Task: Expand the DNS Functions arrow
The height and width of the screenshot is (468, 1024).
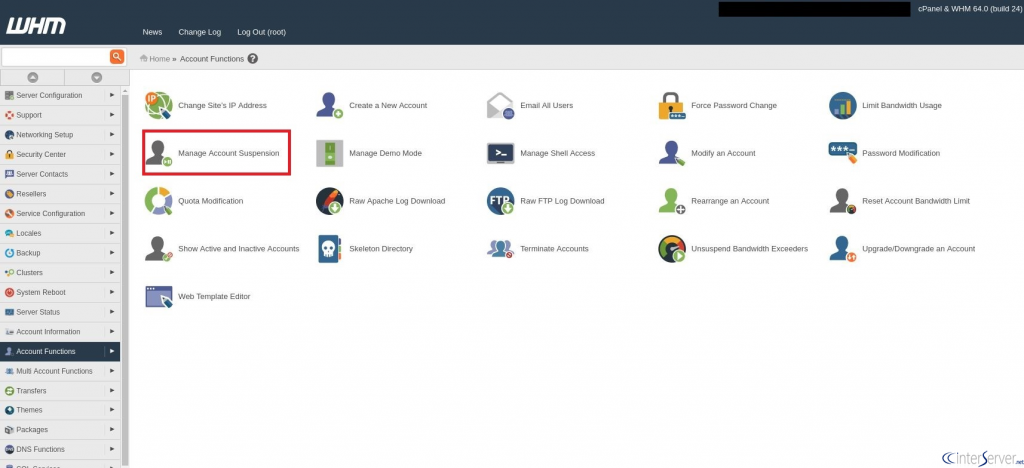Action: click(112, 449)
